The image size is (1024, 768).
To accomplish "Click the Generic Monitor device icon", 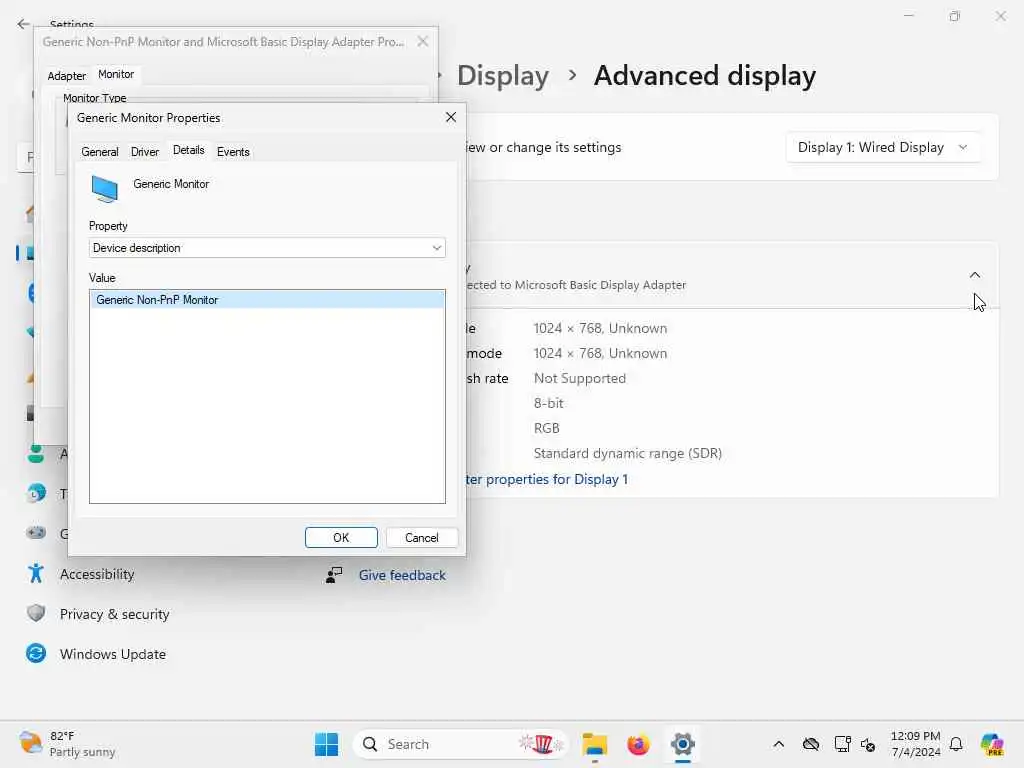I will [x=104, y=189].
